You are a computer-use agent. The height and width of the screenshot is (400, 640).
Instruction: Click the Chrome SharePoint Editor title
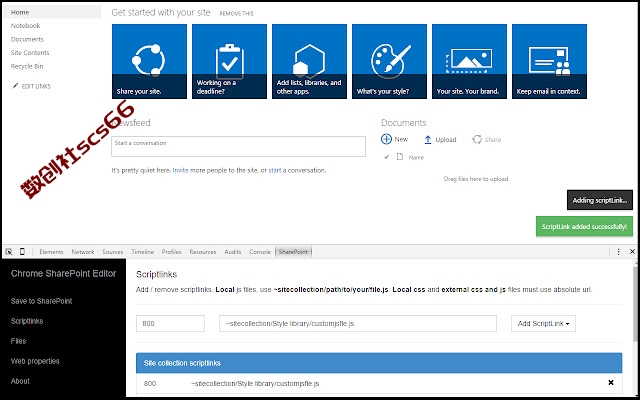(63, 273)
